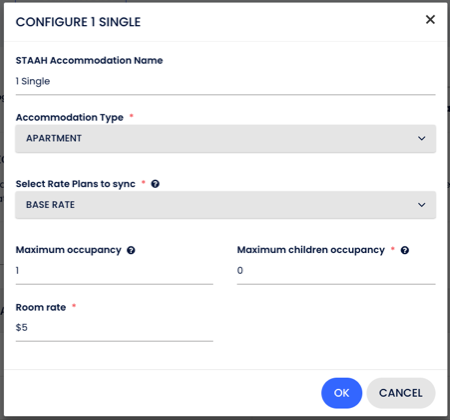Edit the Maximum children occupancy field
450x420 pixels.
[336, 271]
